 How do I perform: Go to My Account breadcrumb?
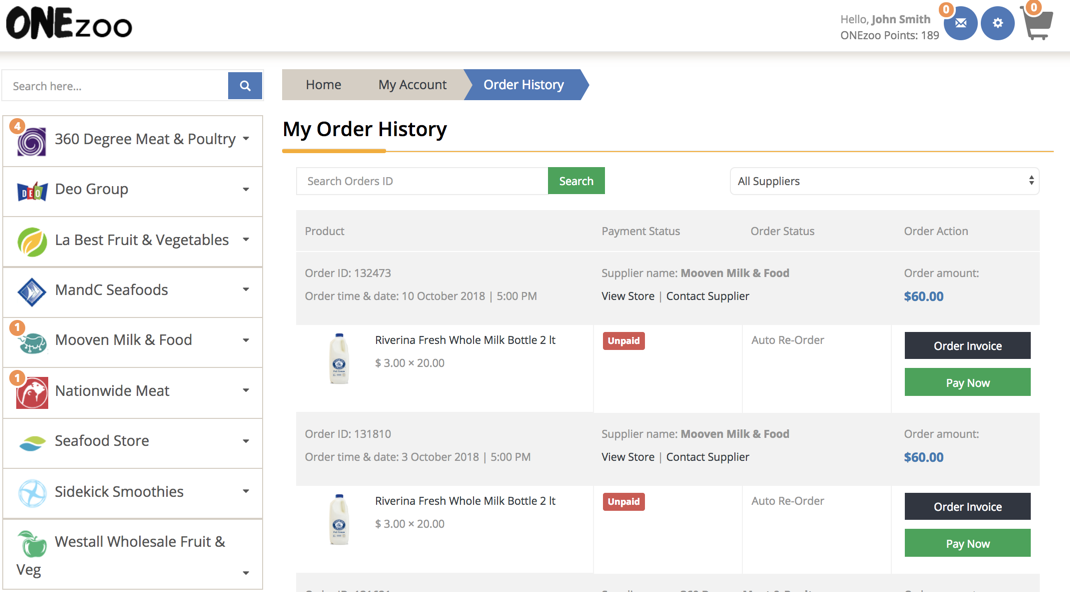pos(412,85)
